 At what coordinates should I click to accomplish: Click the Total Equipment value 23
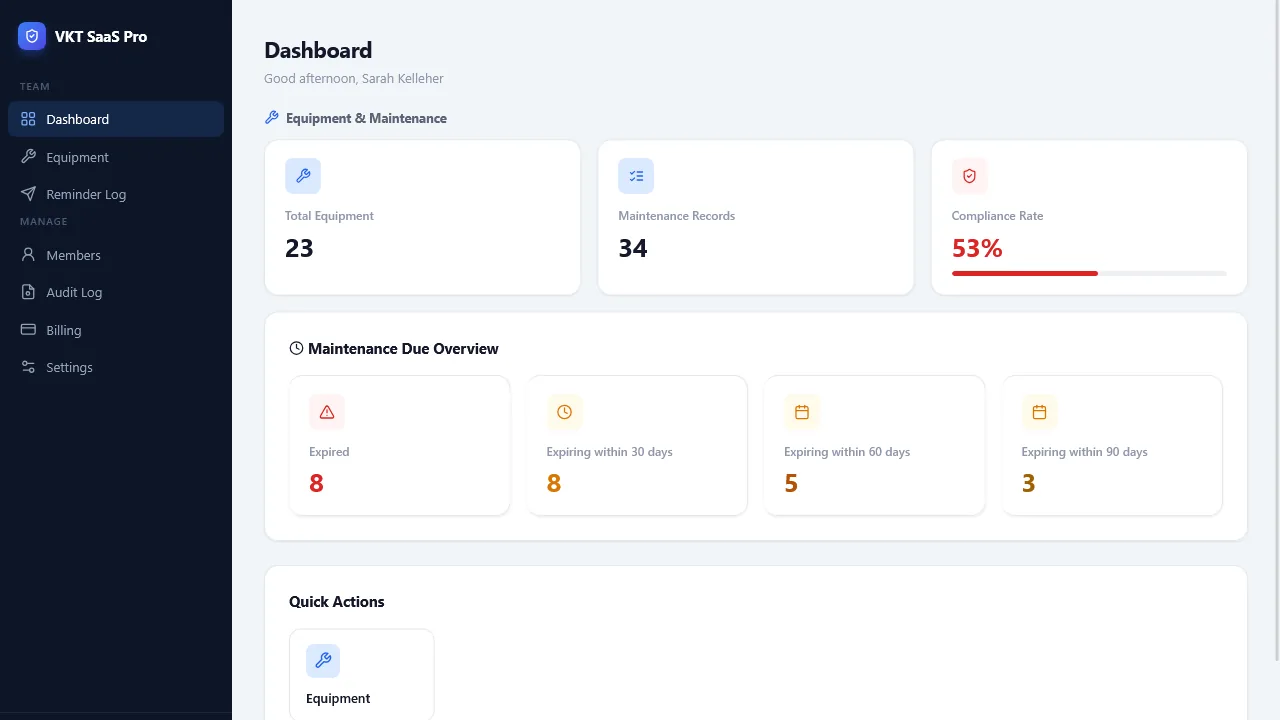click(x=299, y=248)
